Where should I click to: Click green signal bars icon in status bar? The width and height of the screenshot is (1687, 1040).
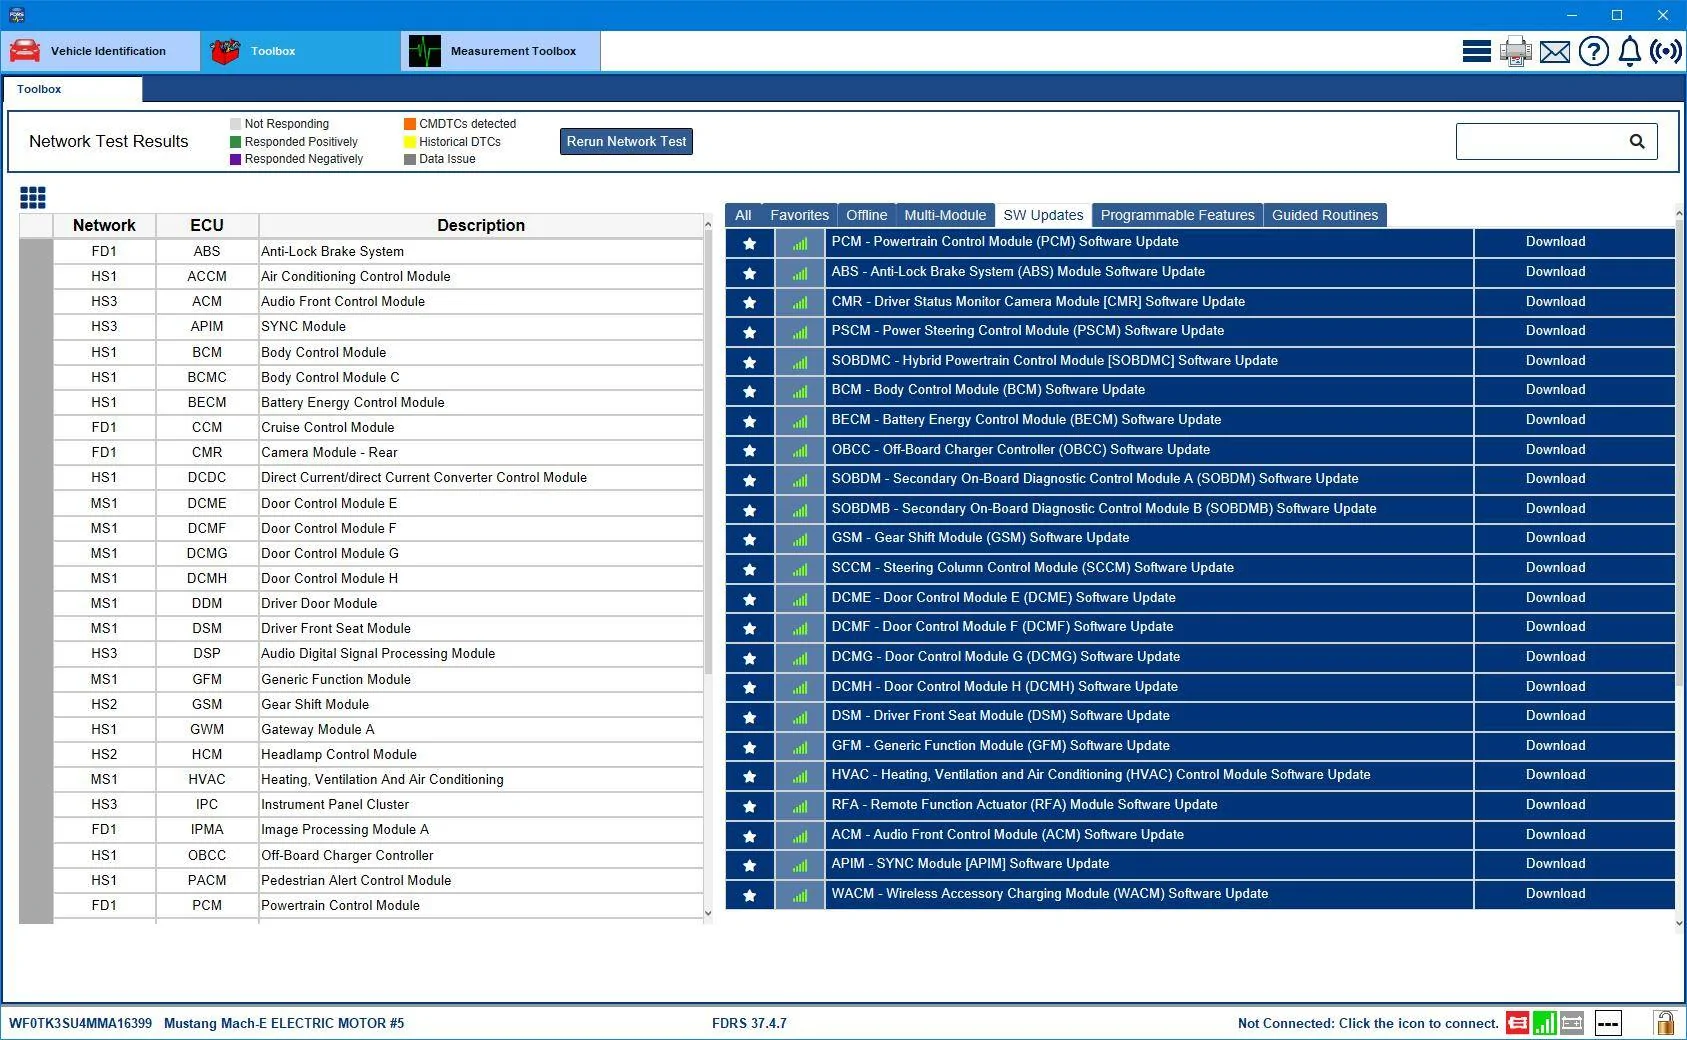click(x=1544, y=1023)
